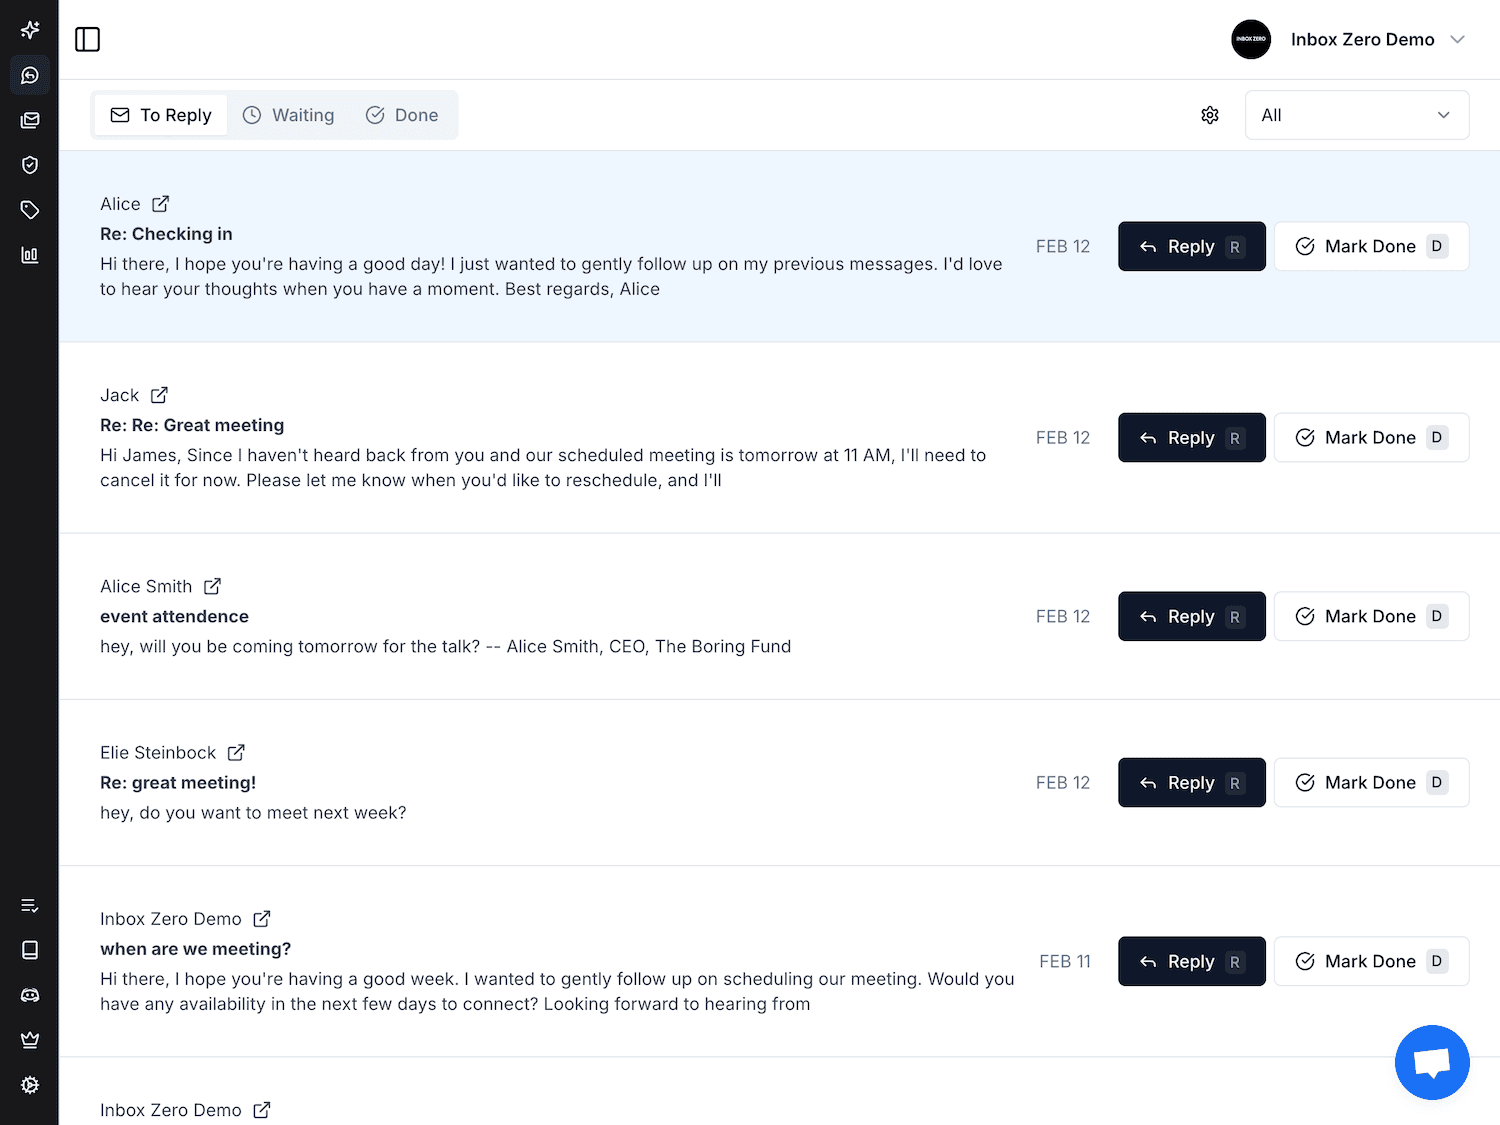Toggle the sidebar collapse panel icon
1500x1125 pixels.
[87, 39]
